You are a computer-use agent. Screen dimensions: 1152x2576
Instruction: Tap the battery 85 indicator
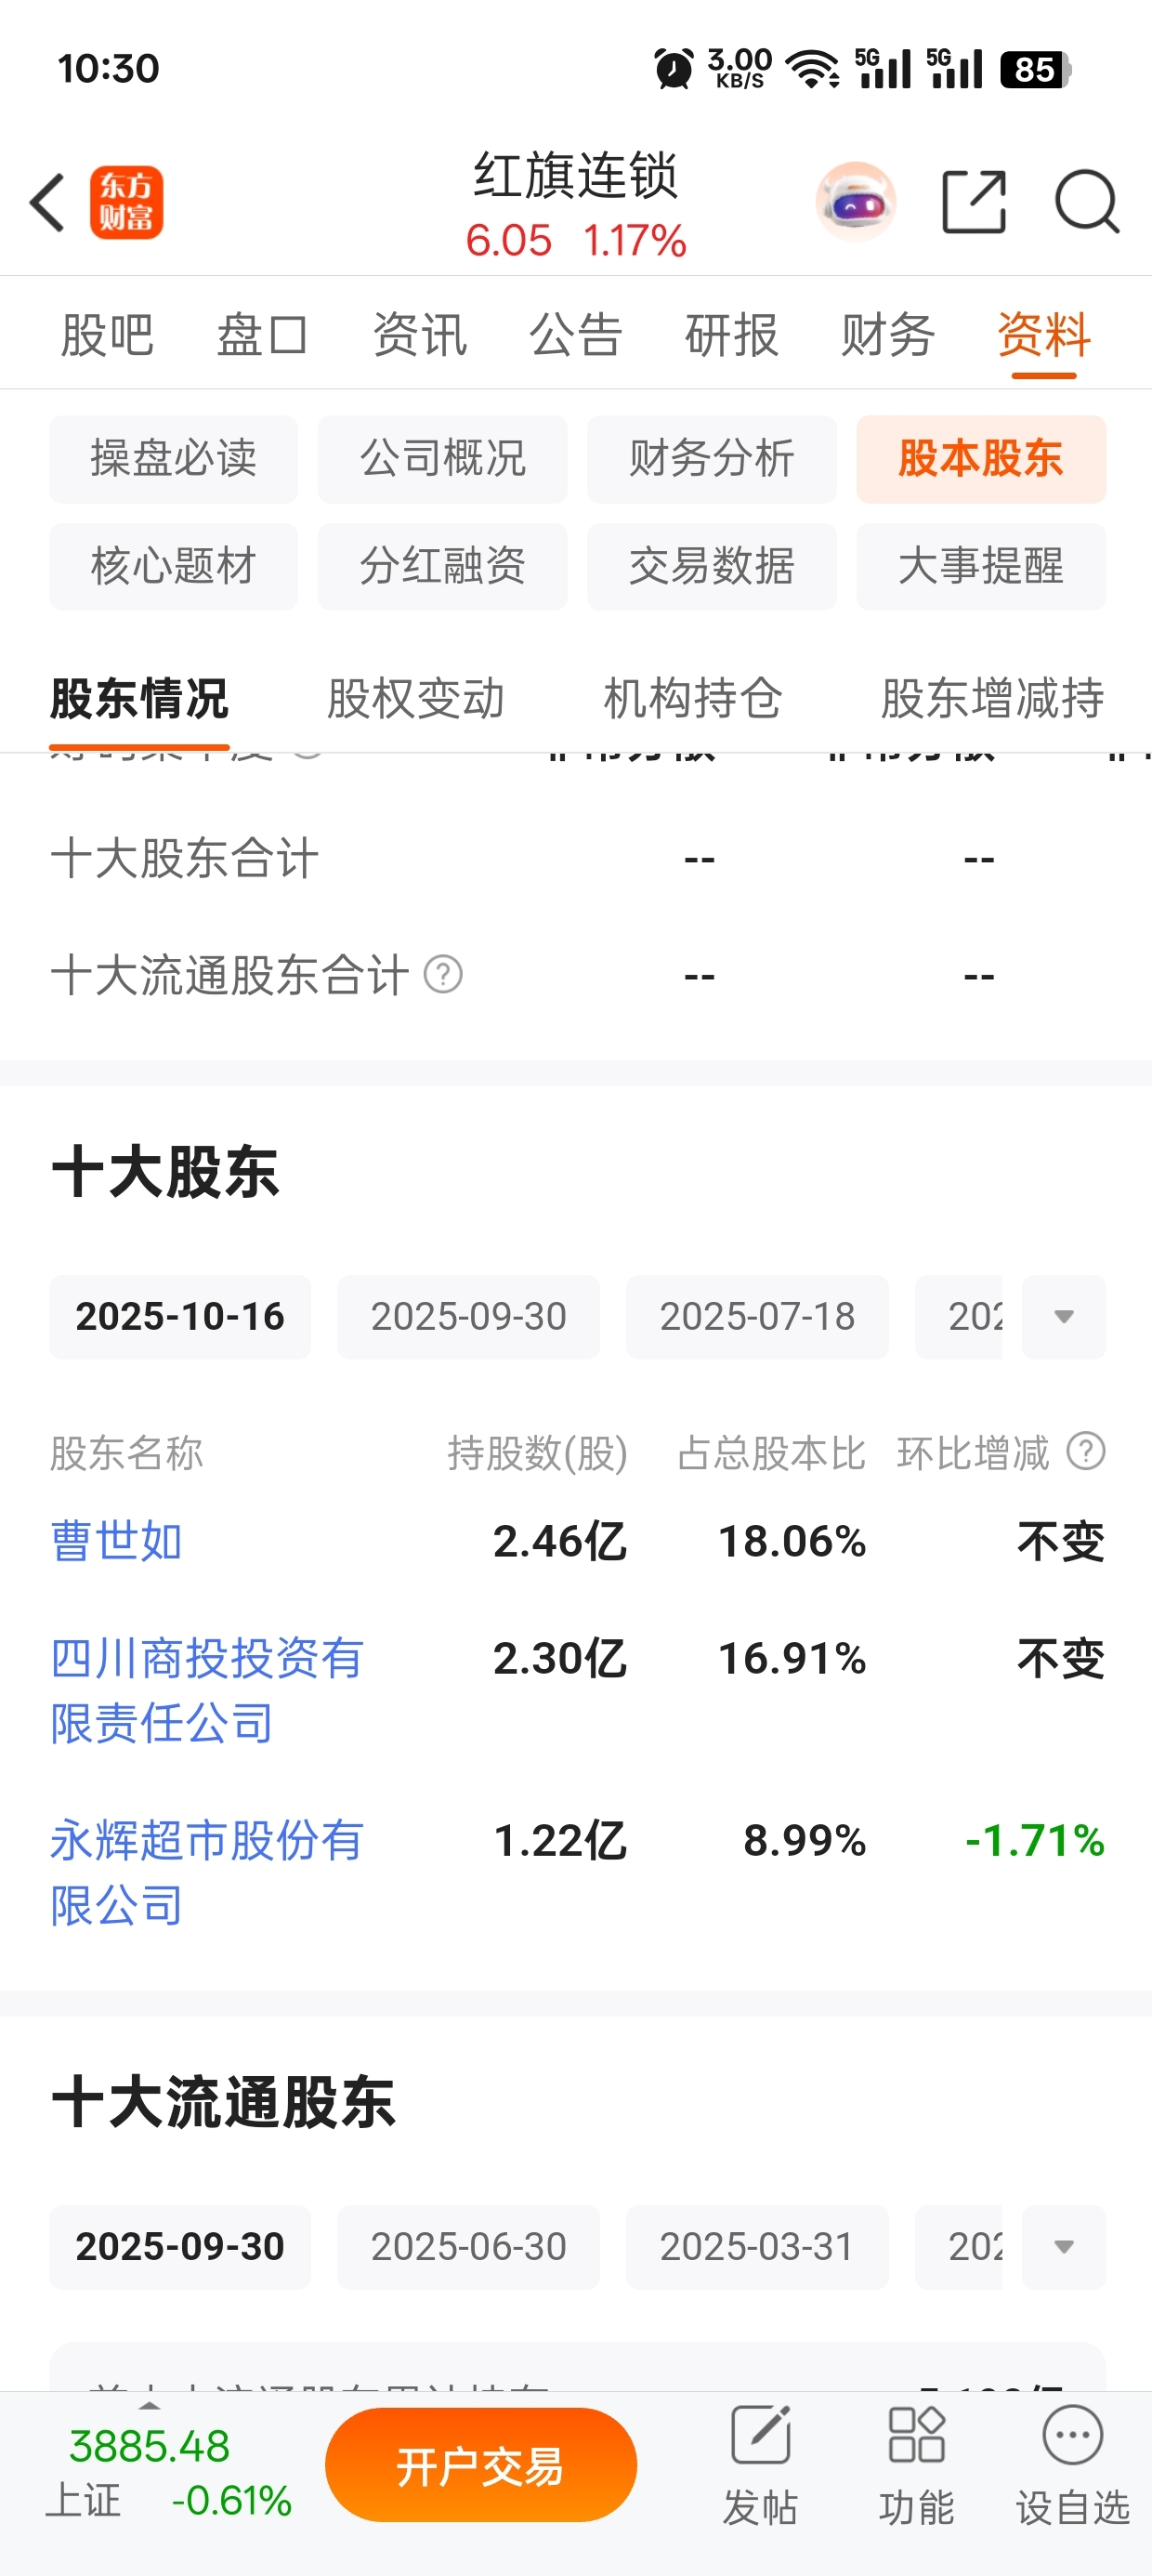tap(1036, 69)
